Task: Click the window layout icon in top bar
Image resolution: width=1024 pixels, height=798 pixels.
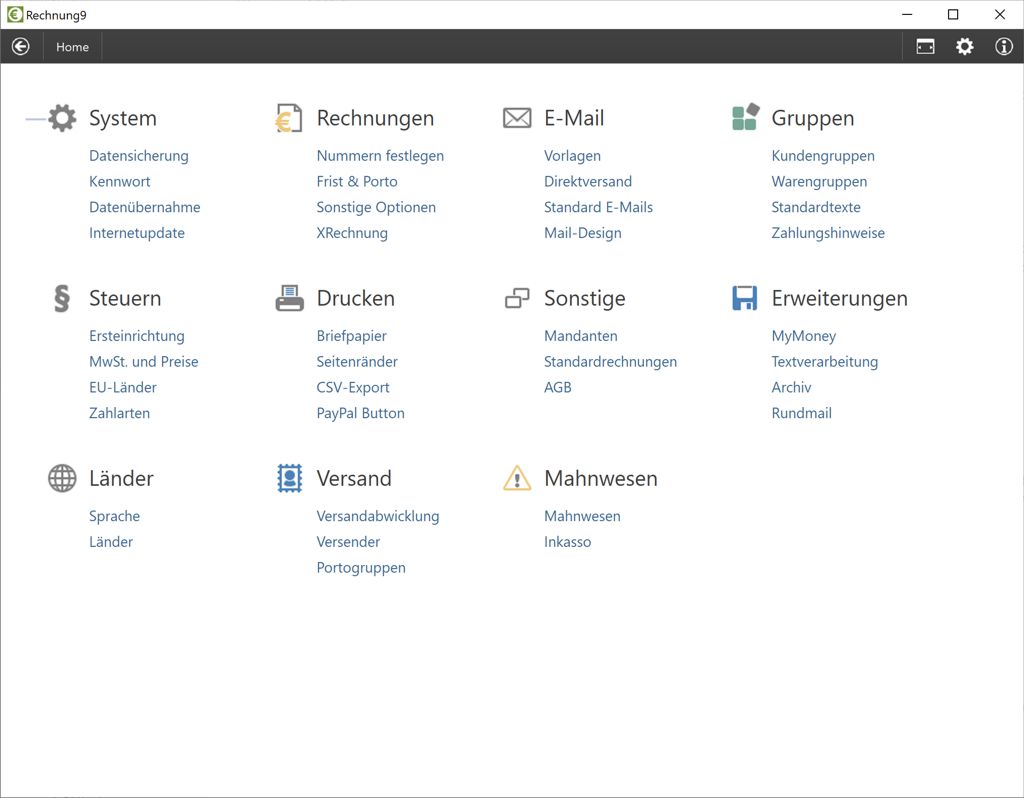Action: [925, 47]
